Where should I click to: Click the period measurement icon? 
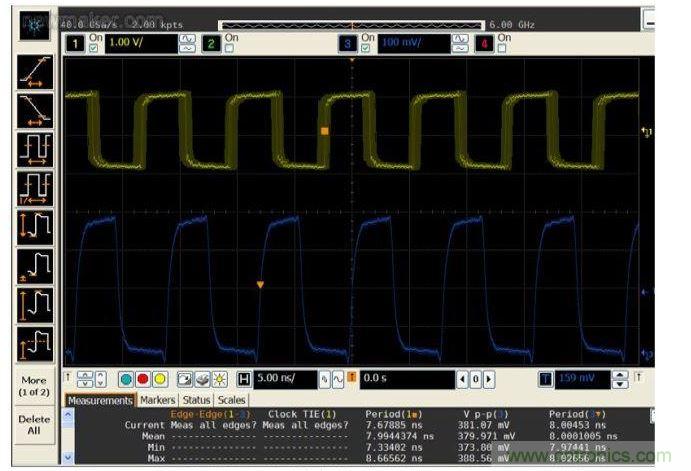pos(35,146)
